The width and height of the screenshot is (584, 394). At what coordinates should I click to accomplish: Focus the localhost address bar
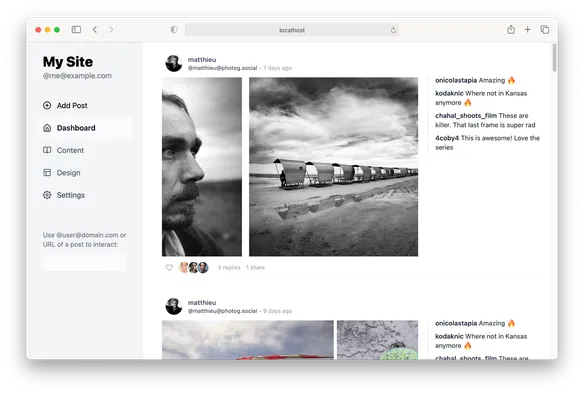292,30
